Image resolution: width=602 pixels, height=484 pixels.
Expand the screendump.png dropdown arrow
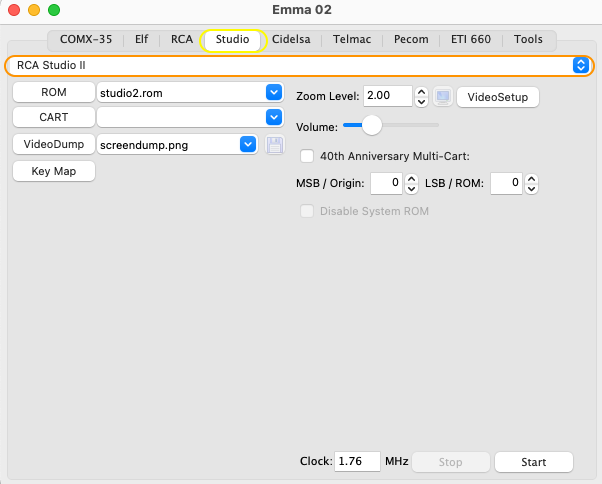pyautogui.click(x=248, y=144)
